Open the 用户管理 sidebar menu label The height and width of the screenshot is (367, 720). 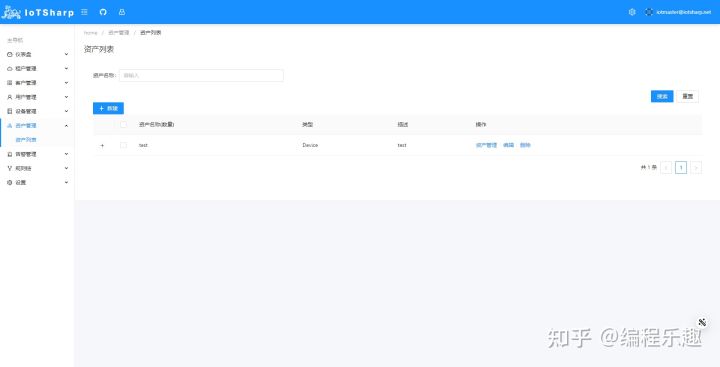tap(26, 97)
